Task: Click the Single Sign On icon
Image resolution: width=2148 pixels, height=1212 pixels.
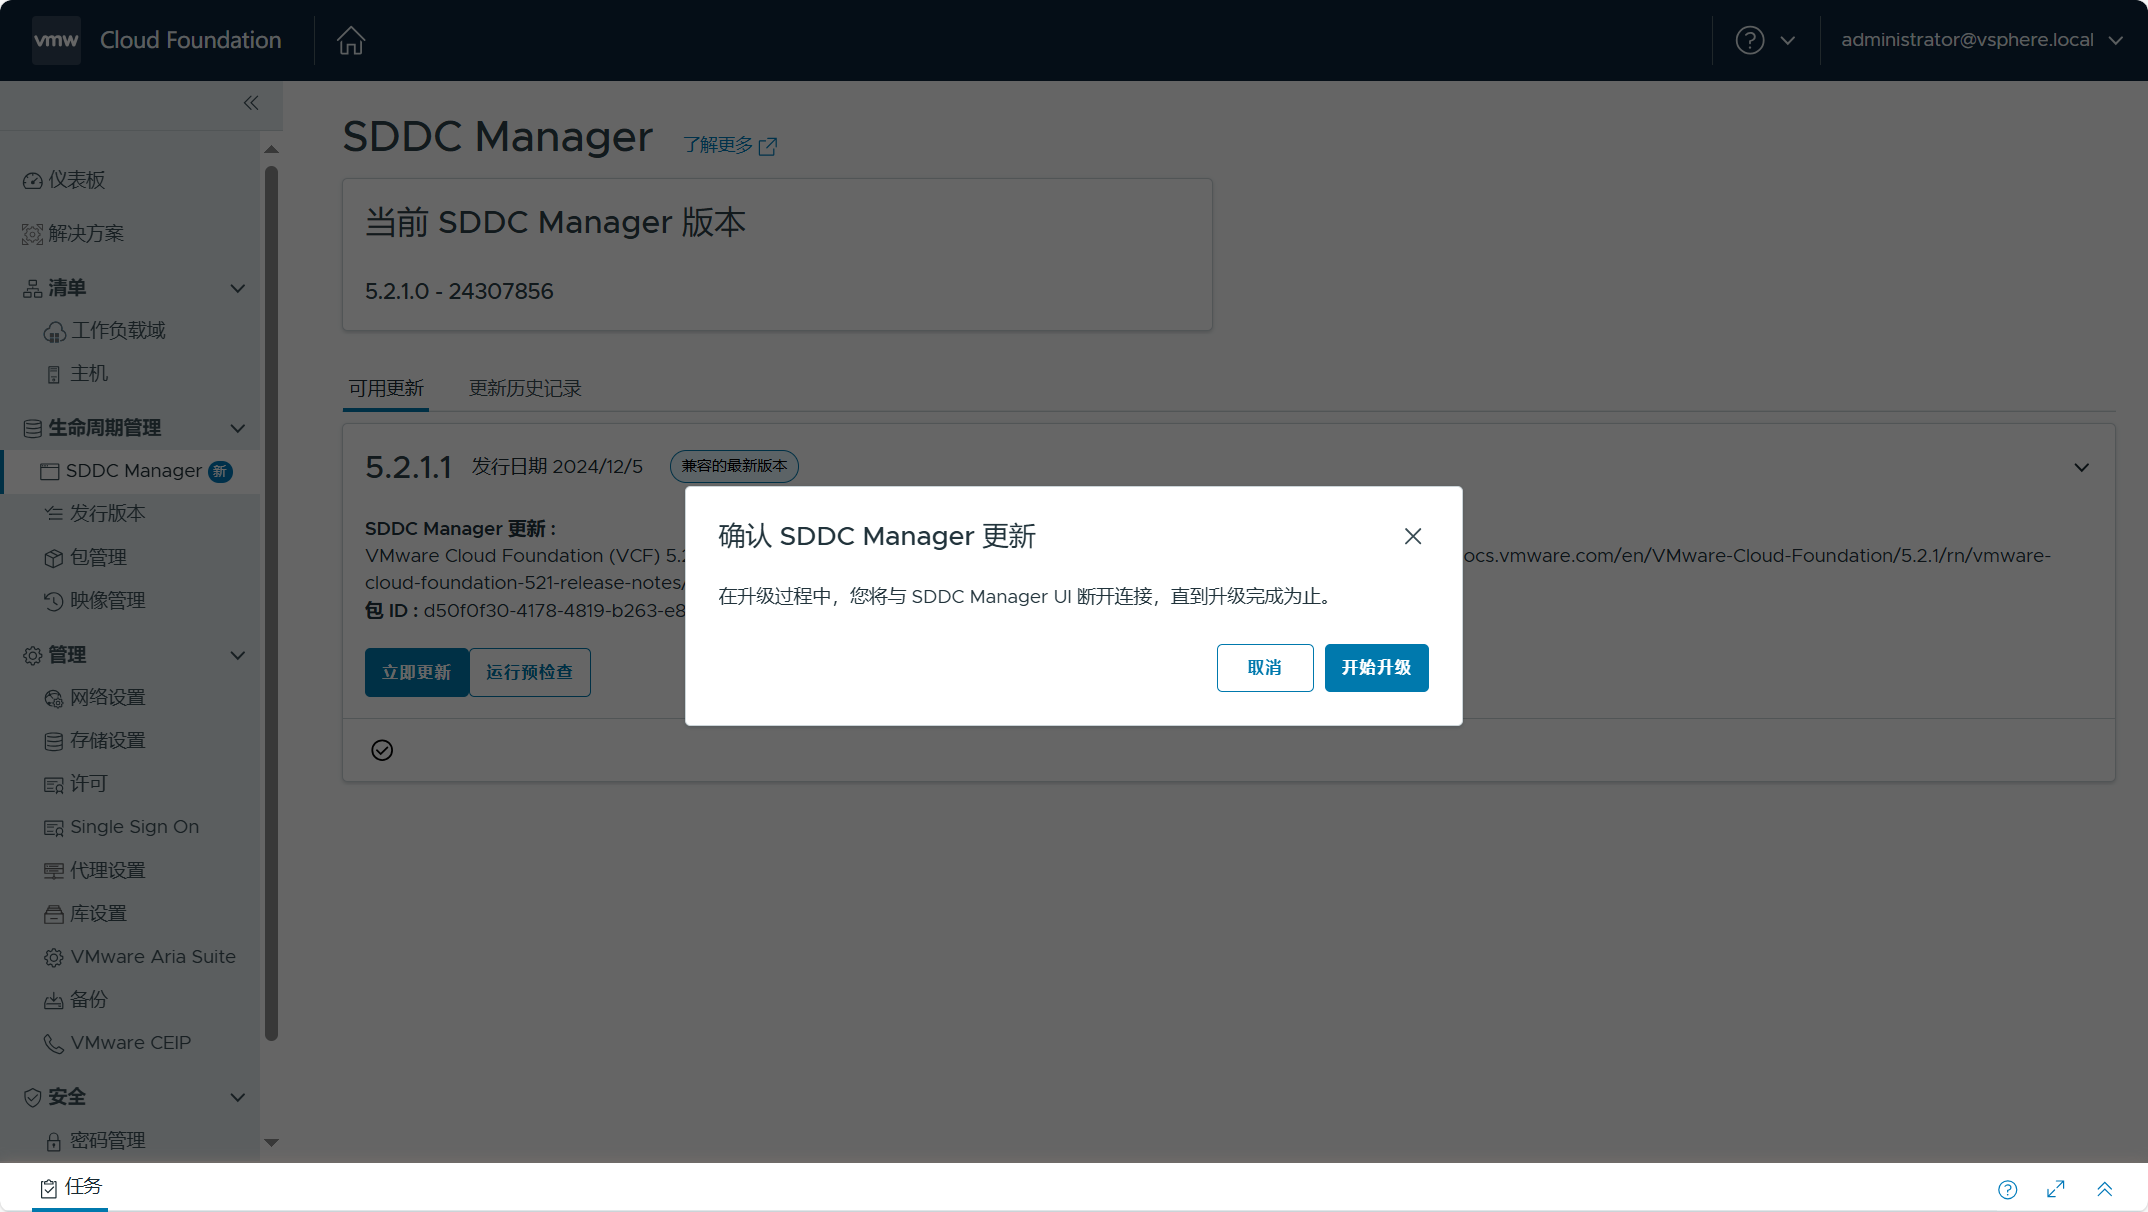Action: click(54, 828)
